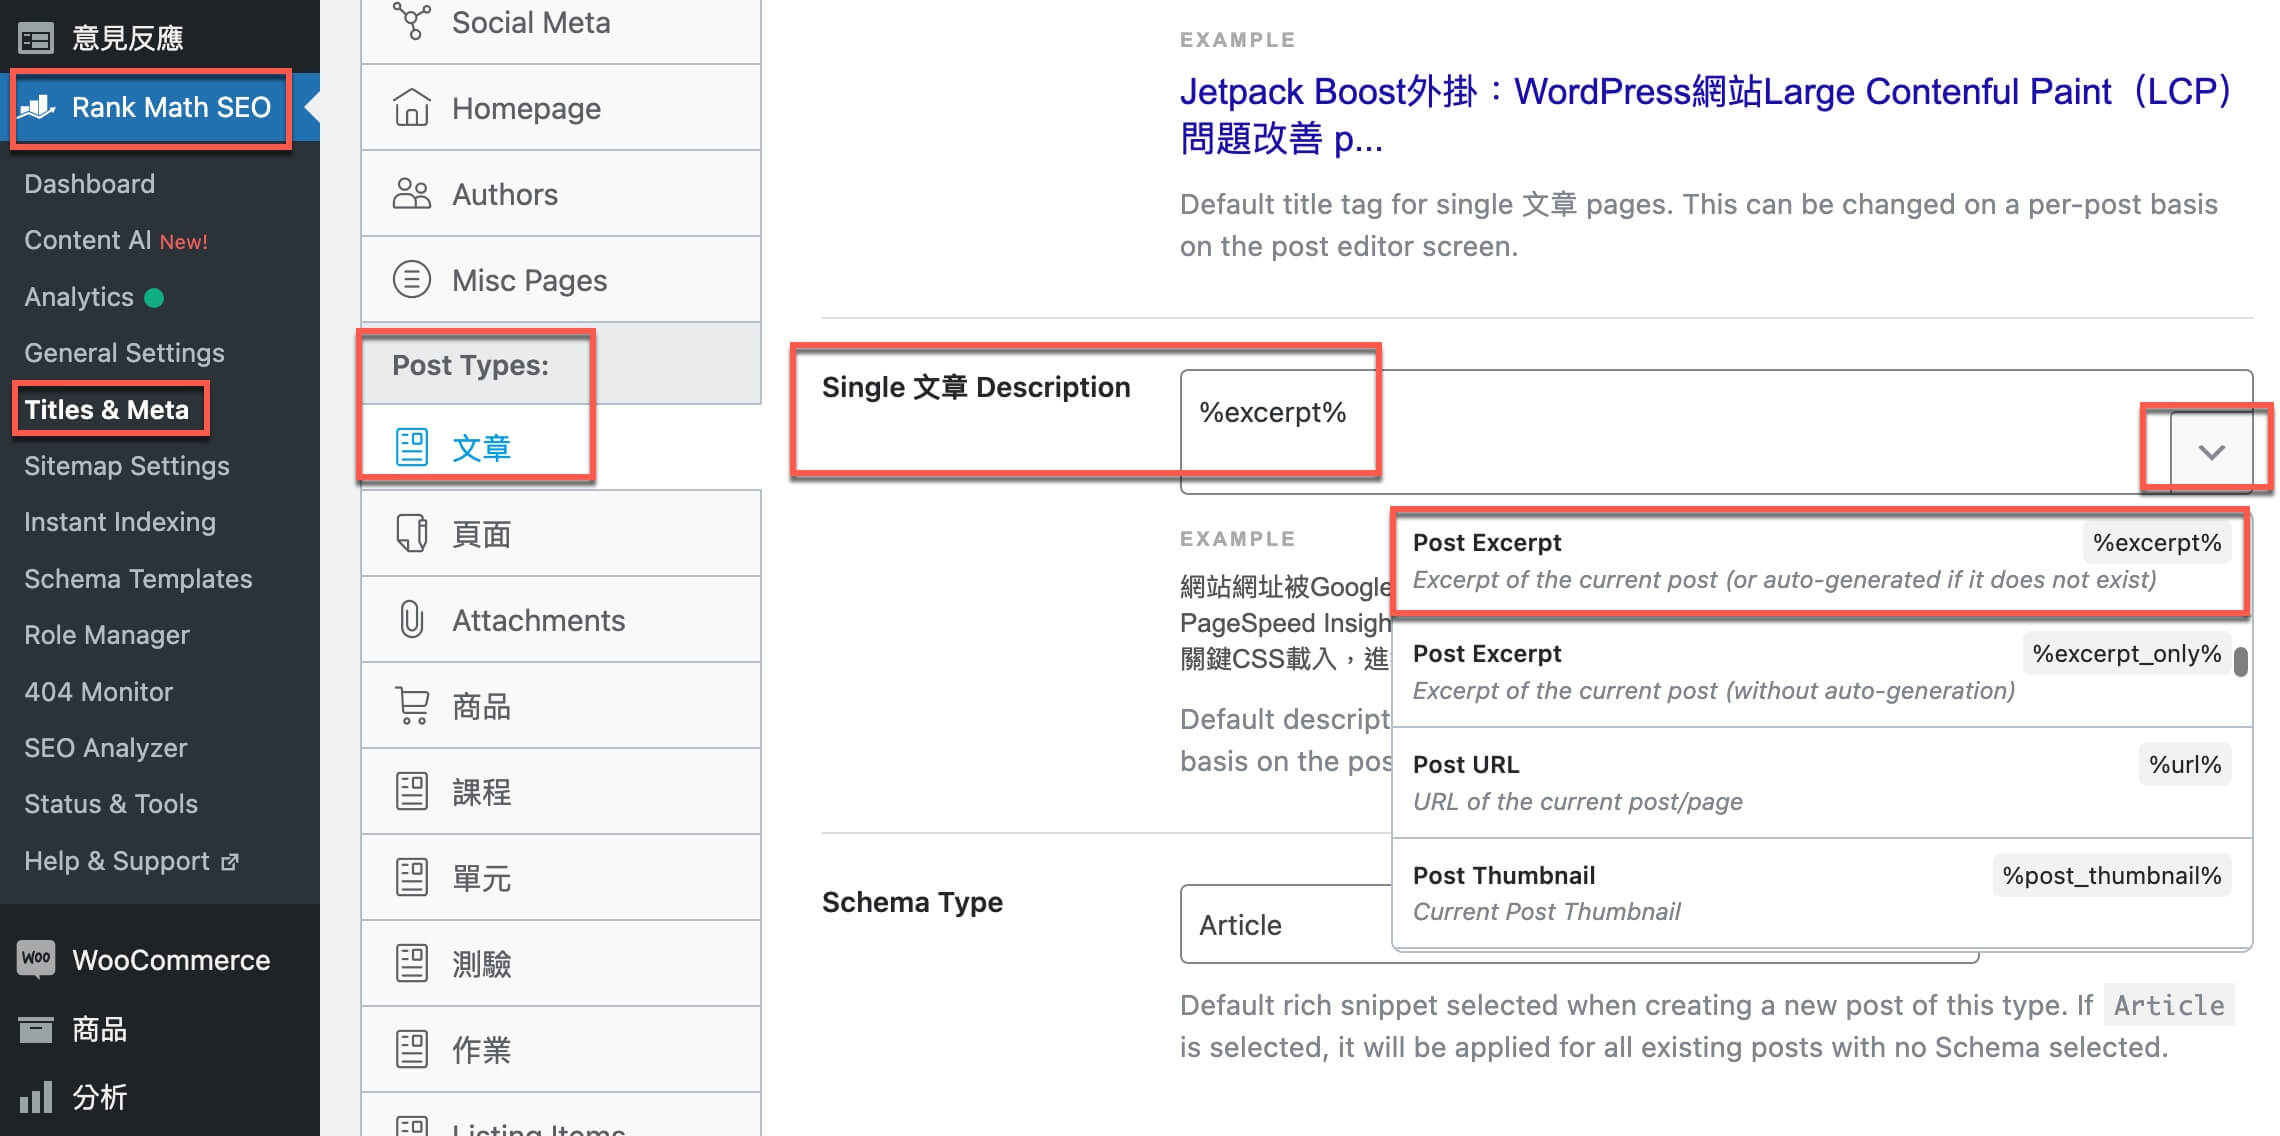
Task: Click the Authors people icon
Action: (x=411, y=194)
